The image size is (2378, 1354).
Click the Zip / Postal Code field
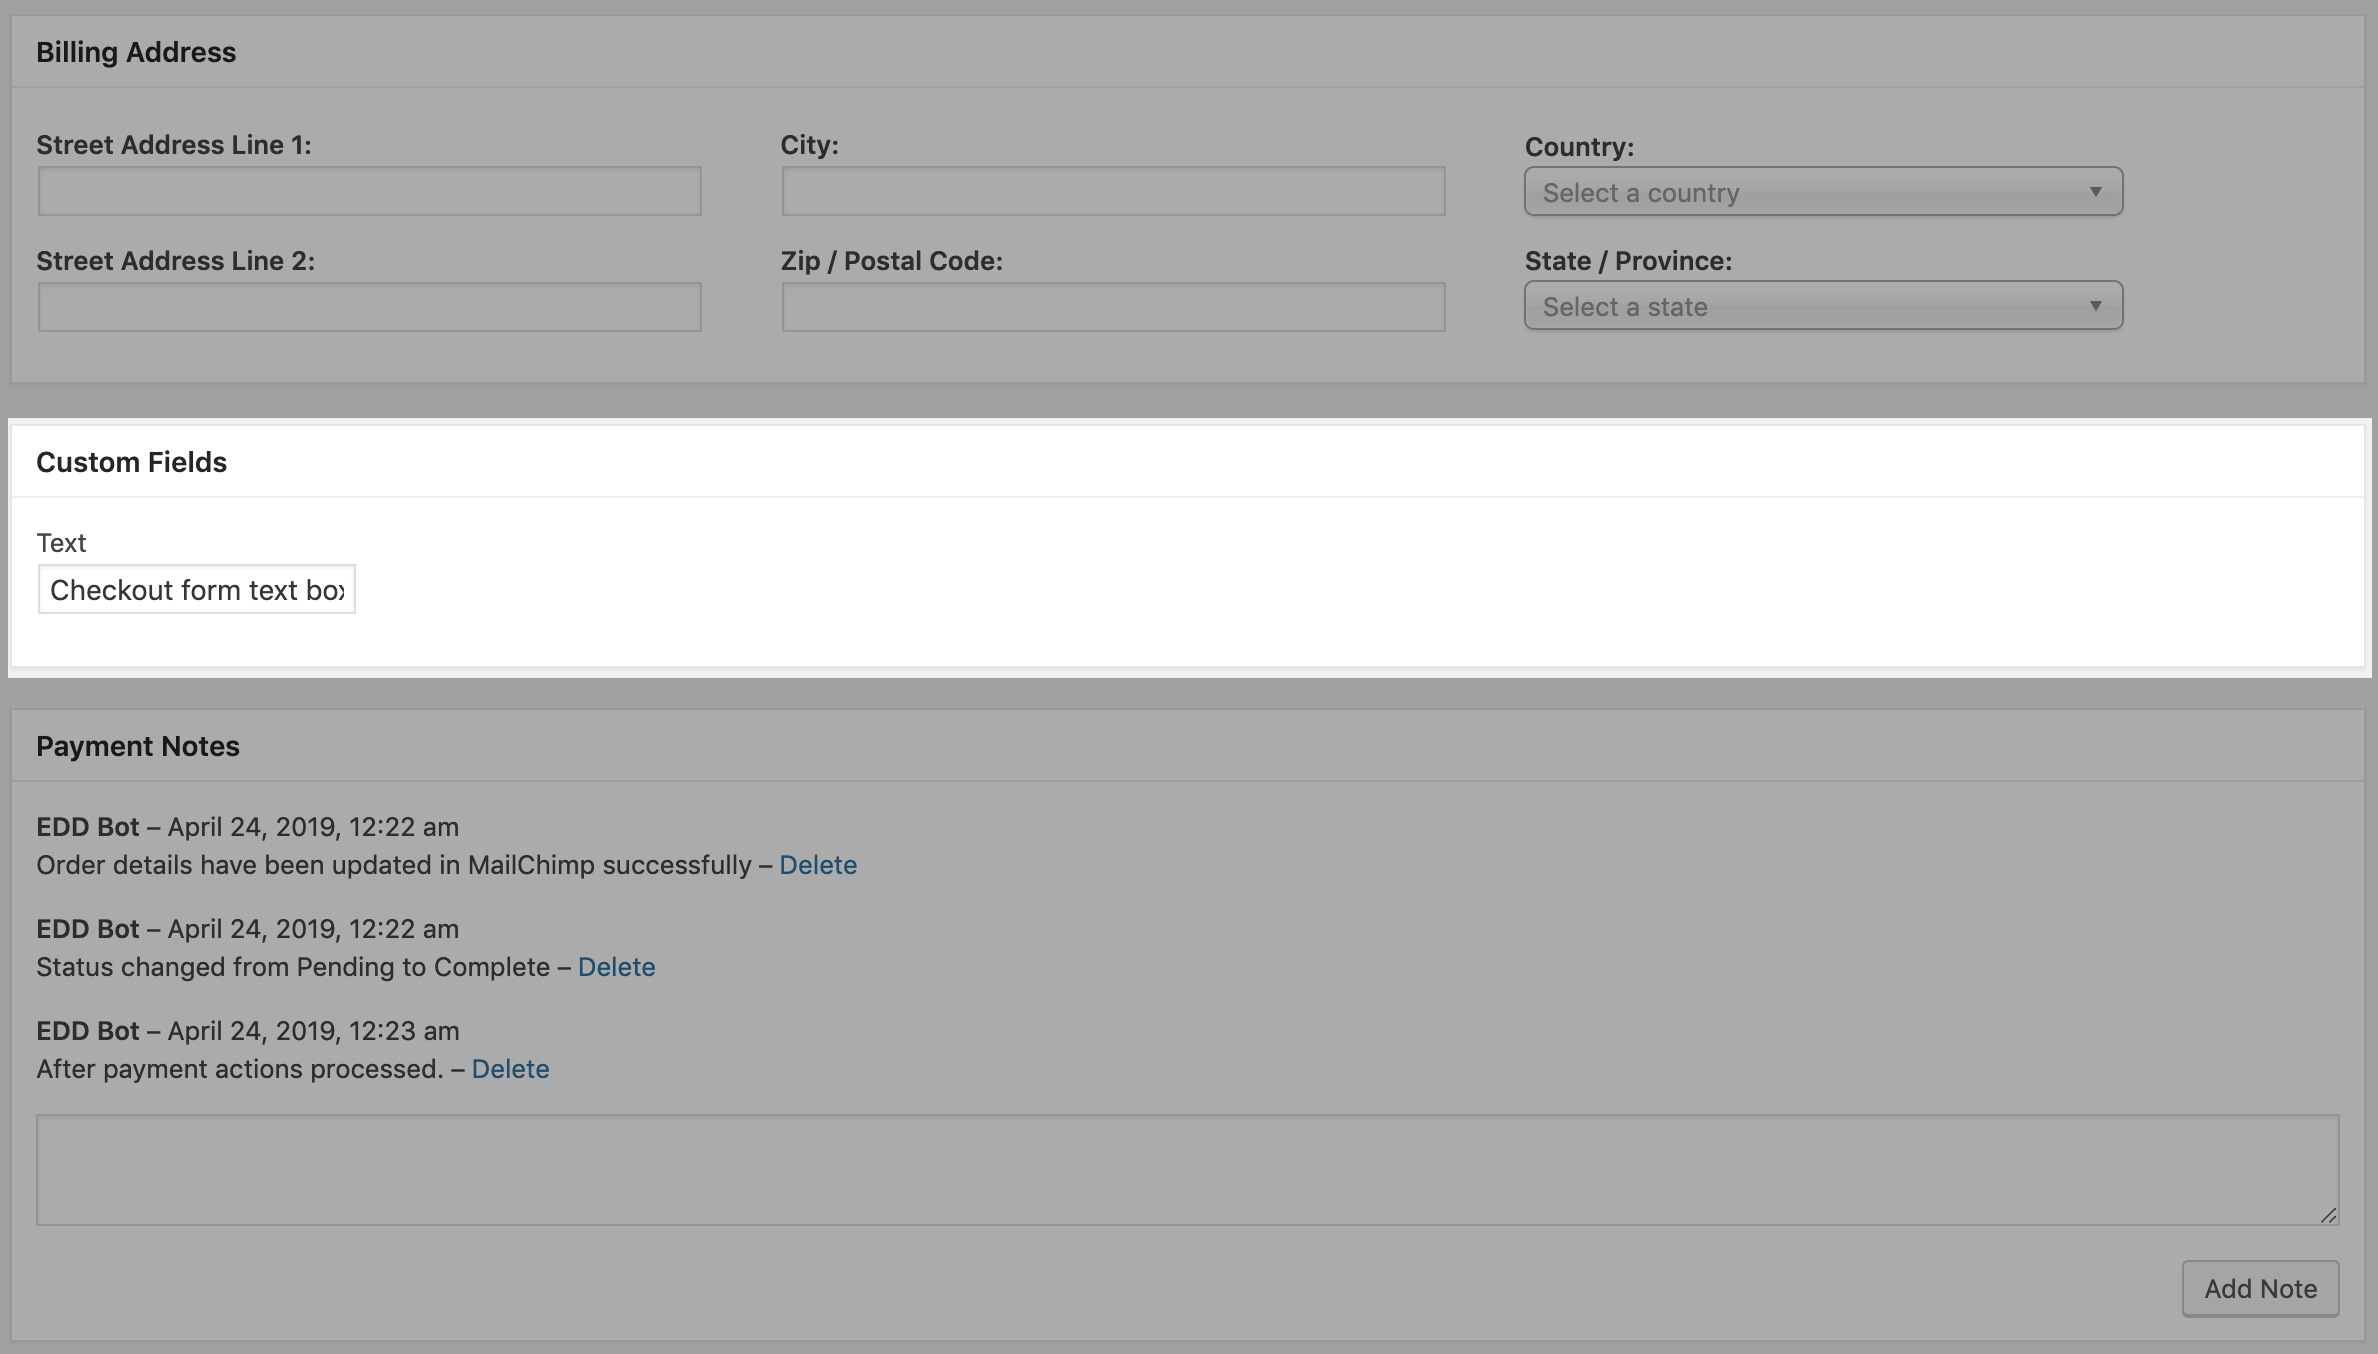pos(1113,307)
